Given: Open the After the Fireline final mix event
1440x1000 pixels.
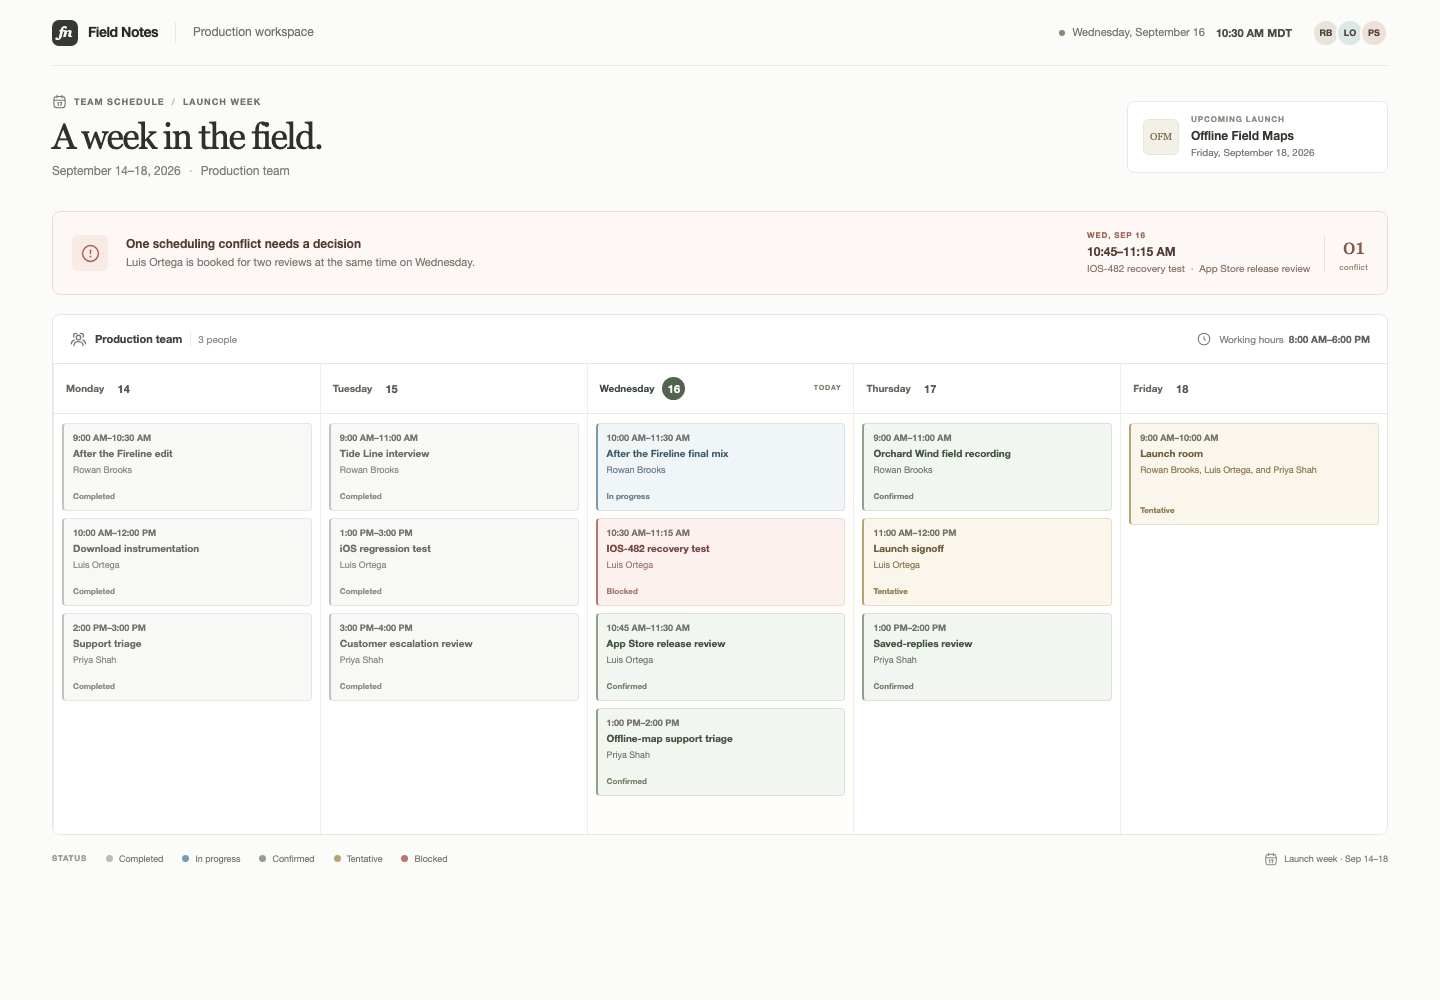Looking at the screenshot, I should (720, 467).
